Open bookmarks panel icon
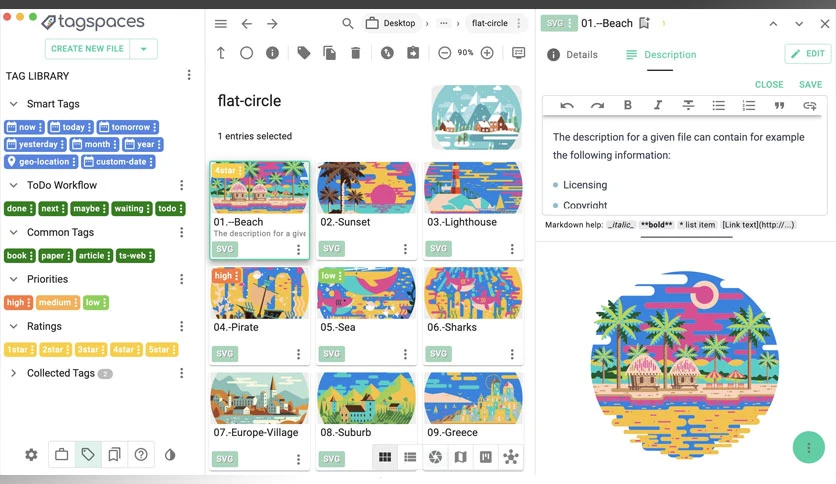The width and height of the screenshot is (836, 484). (x=114, y=455)
